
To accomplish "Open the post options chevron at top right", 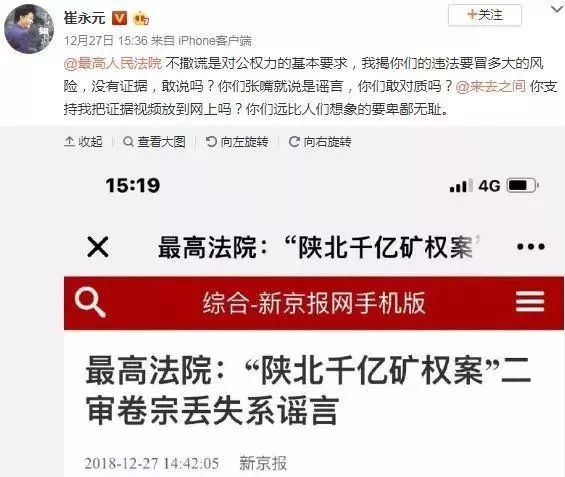I will click(x=558, y=9).
